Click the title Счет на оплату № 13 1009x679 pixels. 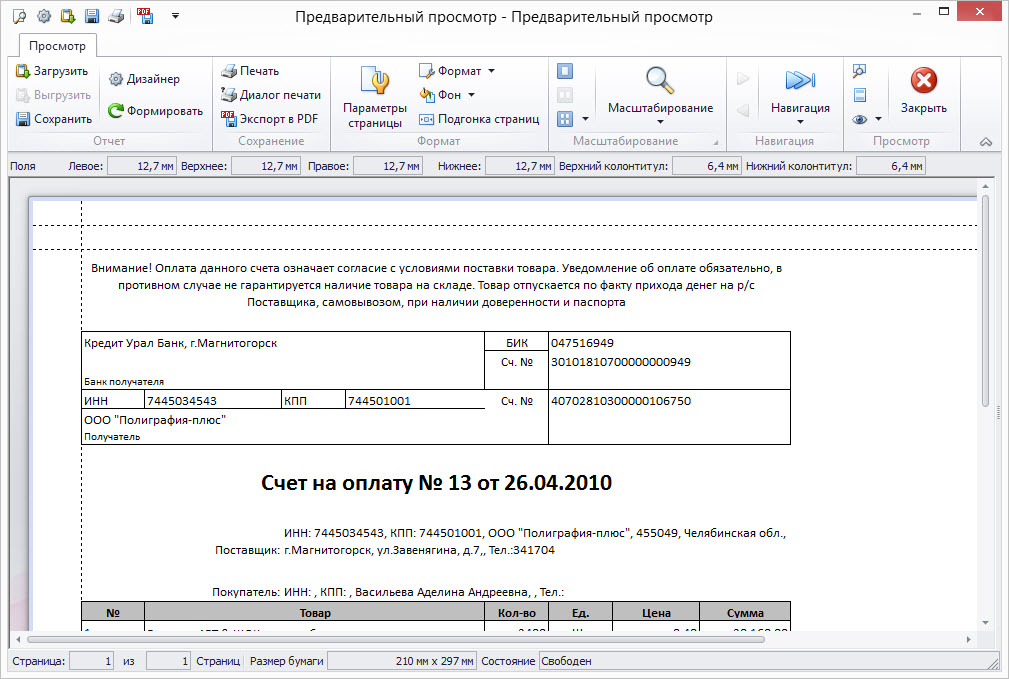(436, 483)
